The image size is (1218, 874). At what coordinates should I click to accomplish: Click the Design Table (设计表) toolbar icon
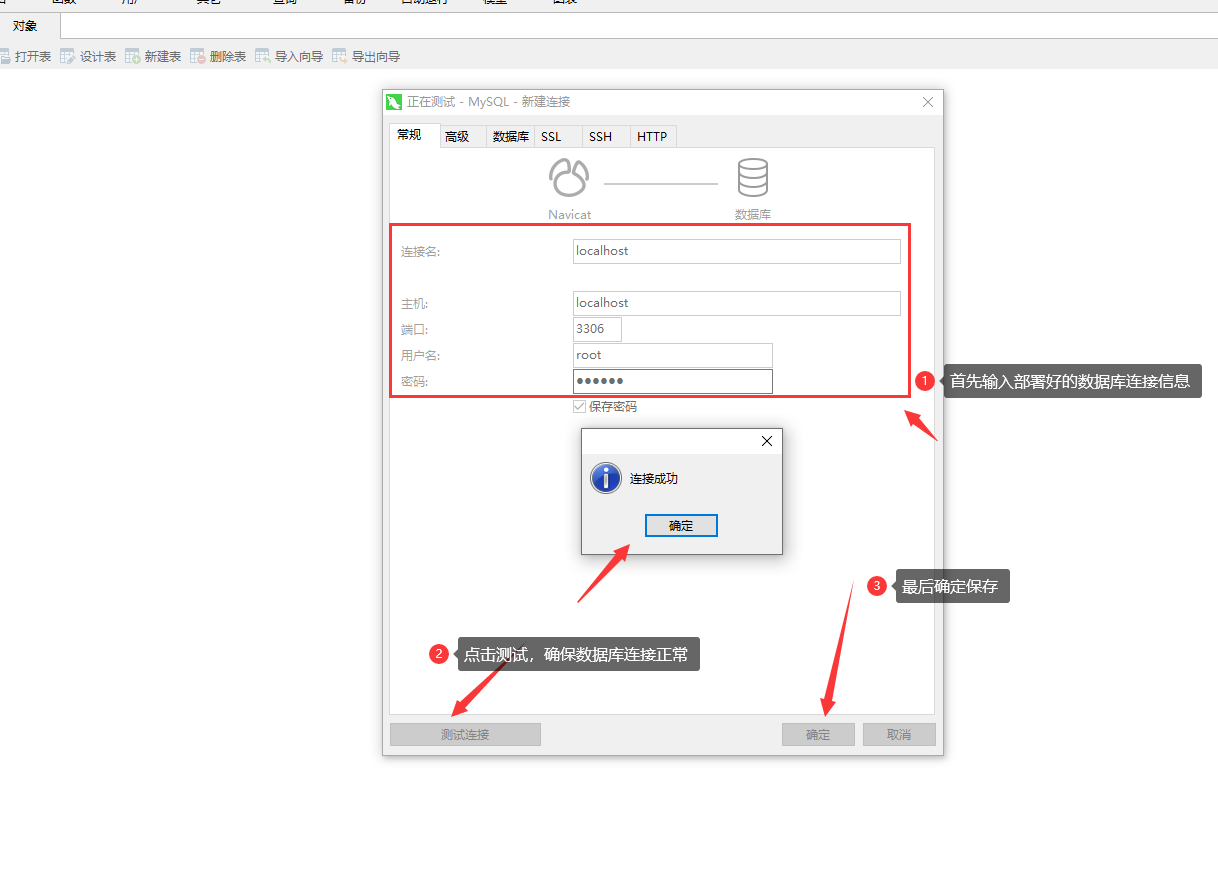click(x=67, y=57)
